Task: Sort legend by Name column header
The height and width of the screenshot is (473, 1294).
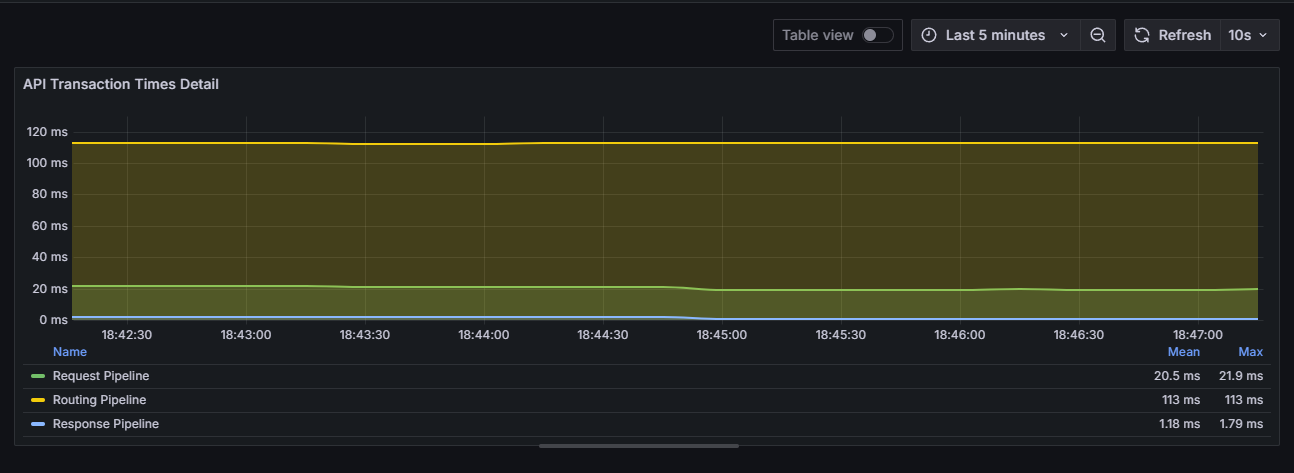Action: coord(70,352)
